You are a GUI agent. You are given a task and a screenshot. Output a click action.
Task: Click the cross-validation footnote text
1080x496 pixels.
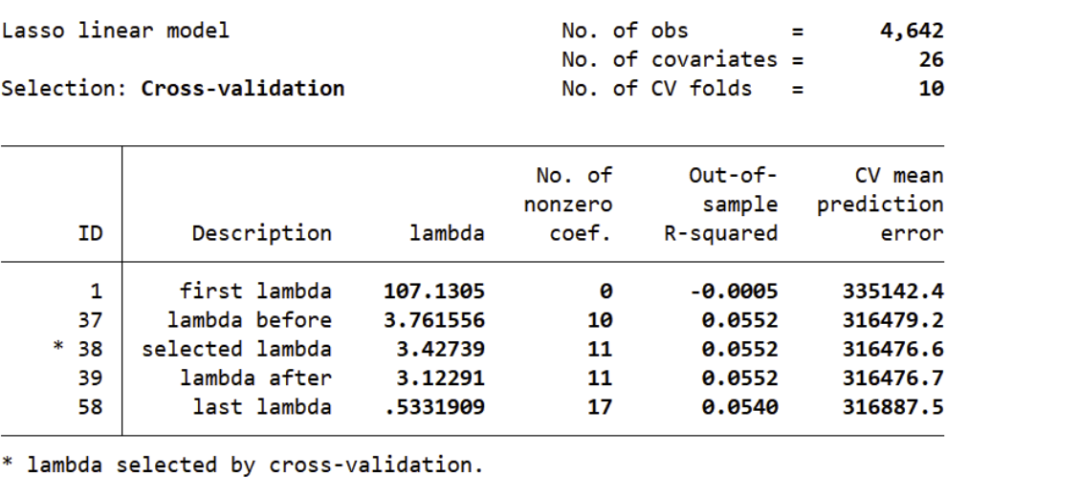[242, 465]
